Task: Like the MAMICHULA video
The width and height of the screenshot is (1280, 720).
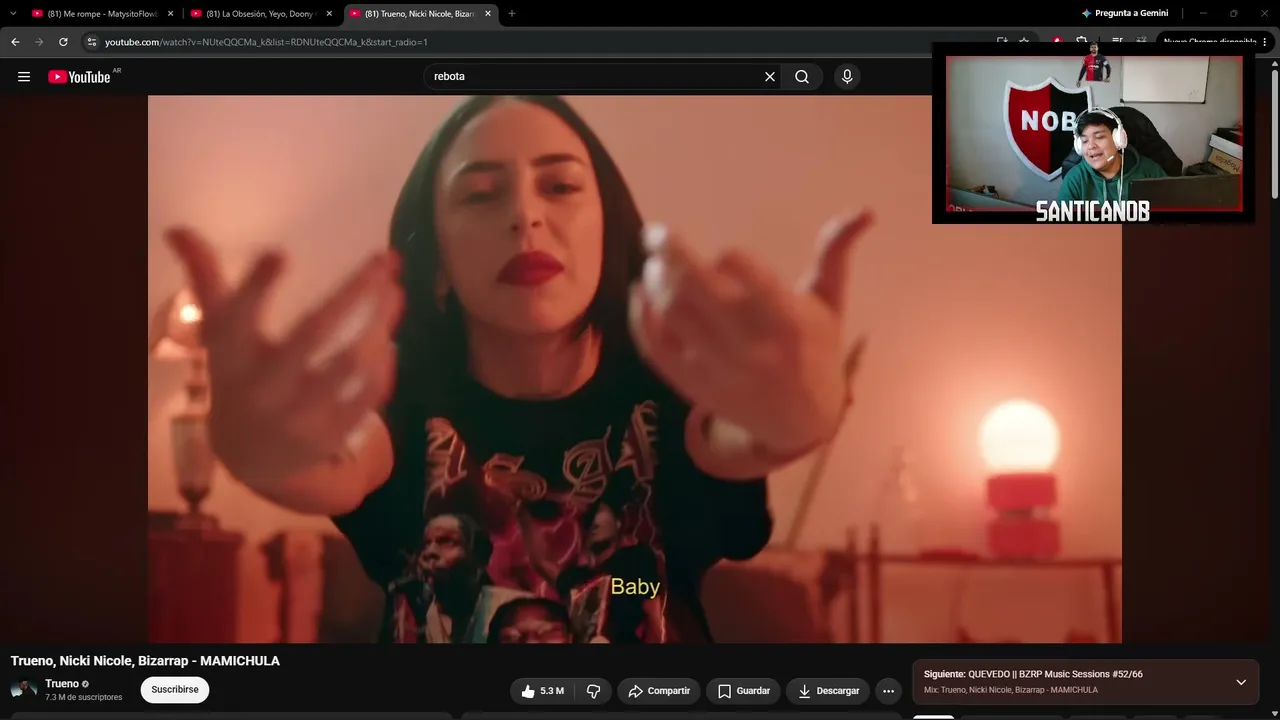Action: point(541,691)
